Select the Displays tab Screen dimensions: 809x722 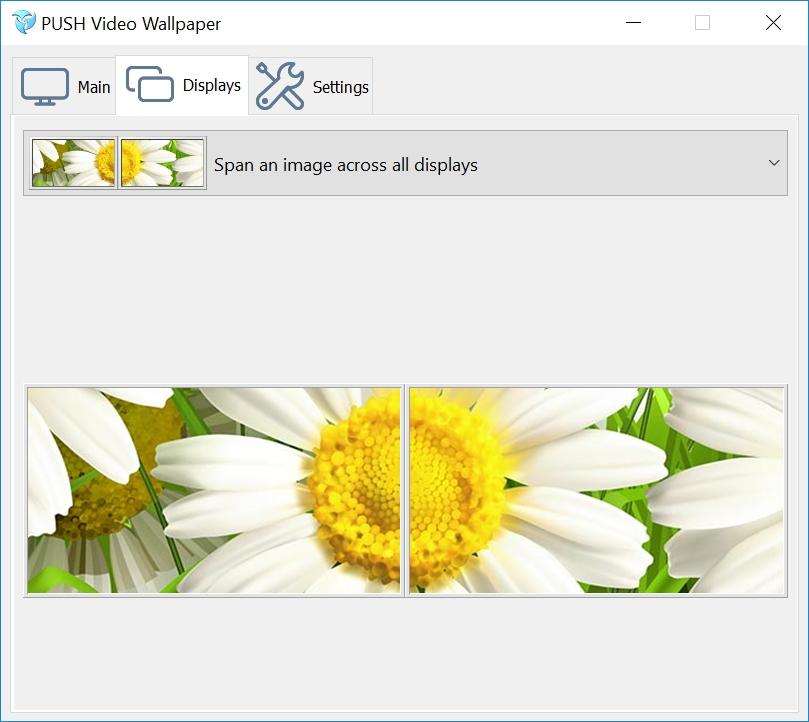pos(182,85)
